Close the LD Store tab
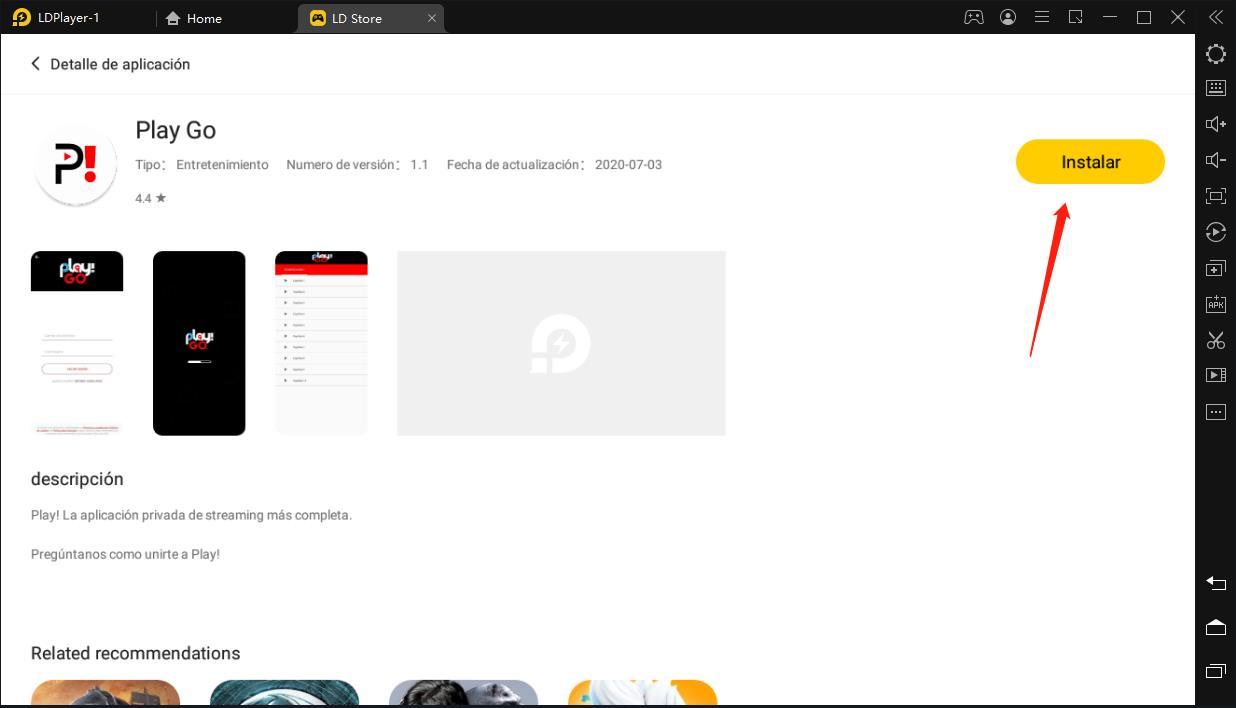The height and width of the screenshot is (708, 1236). click(x=432, y=18)
